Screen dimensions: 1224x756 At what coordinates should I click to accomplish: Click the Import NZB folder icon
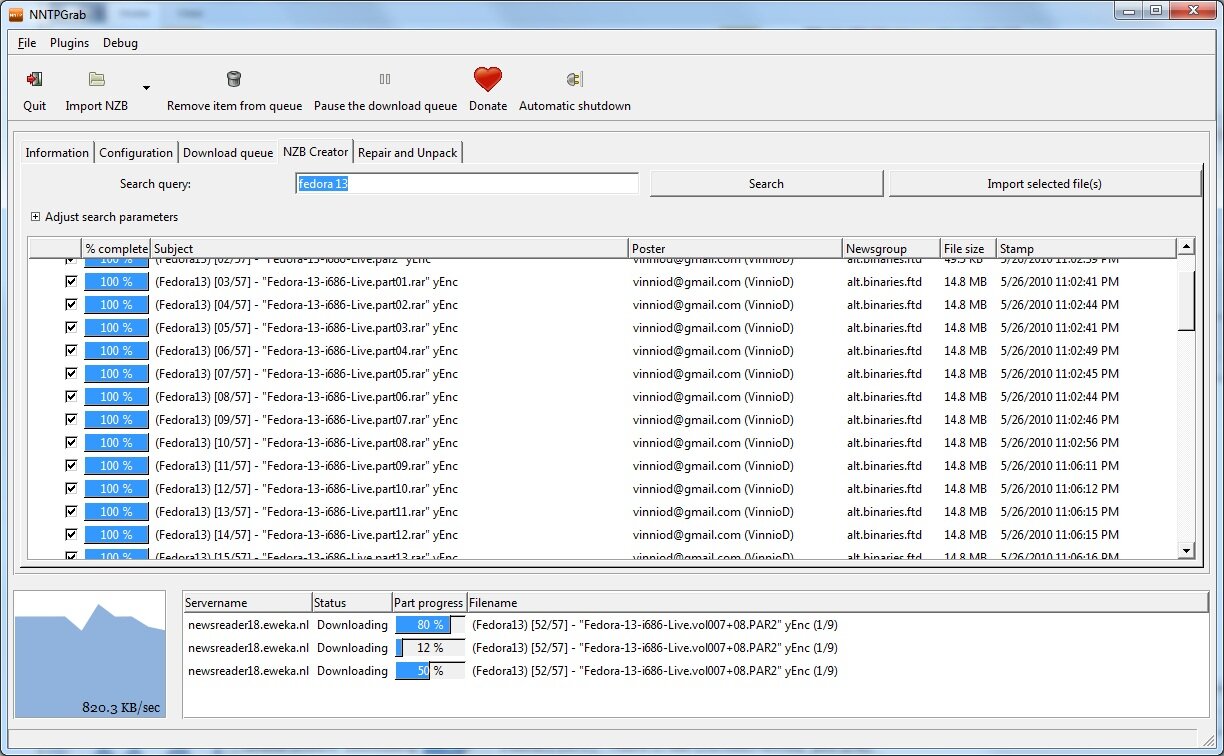coord(97,80)
